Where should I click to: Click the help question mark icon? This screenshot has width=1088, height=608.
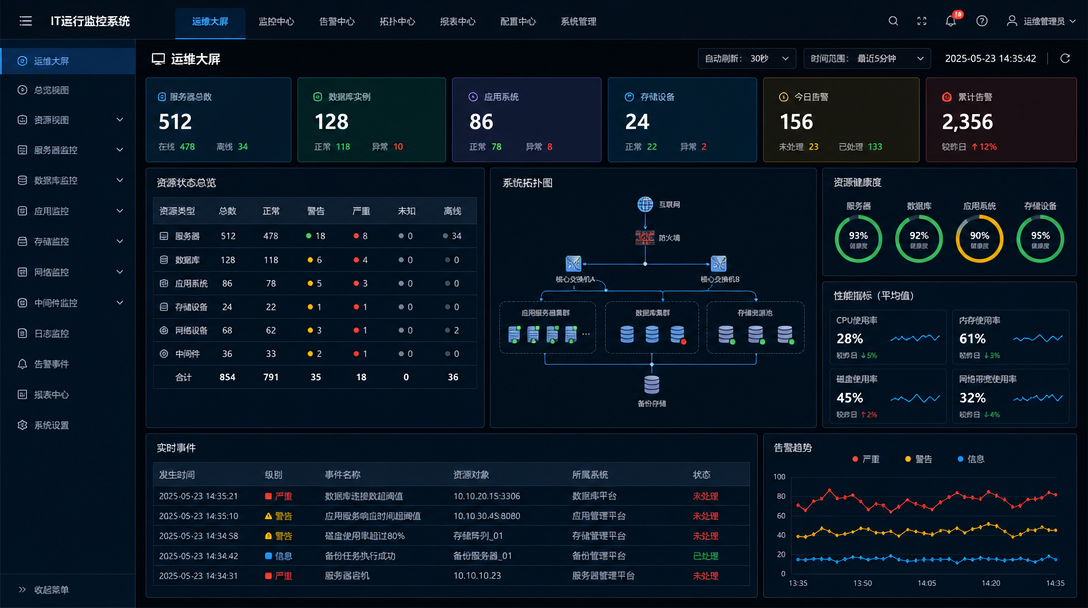982,21
